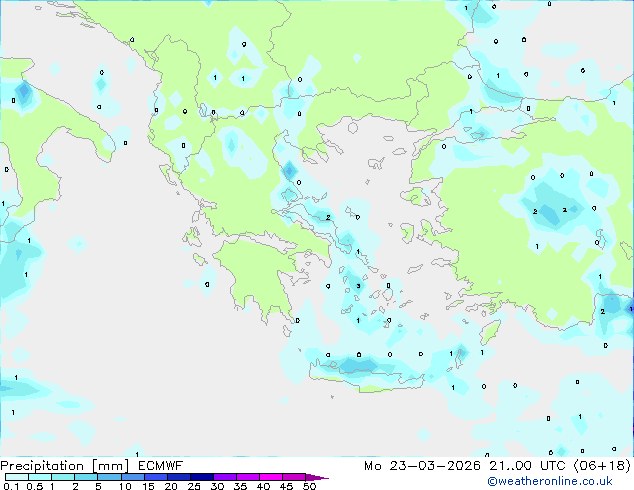Click the 0.5–1 mm legend color box
Viewport: 634px width, 490px height.
40,477
